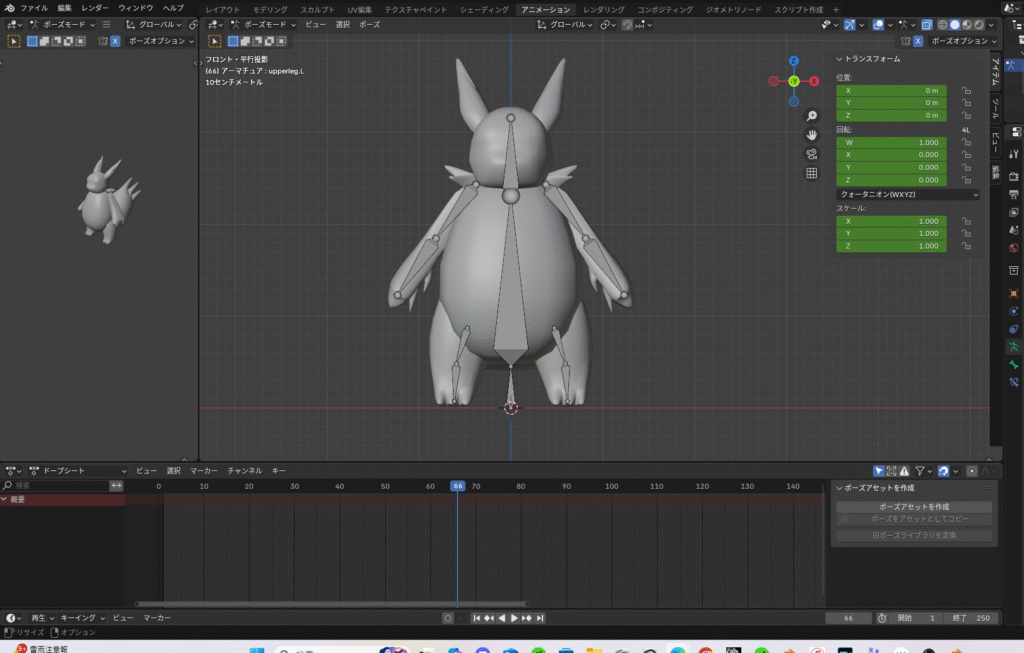Toggle X-axis mirror in pose options

916,41
